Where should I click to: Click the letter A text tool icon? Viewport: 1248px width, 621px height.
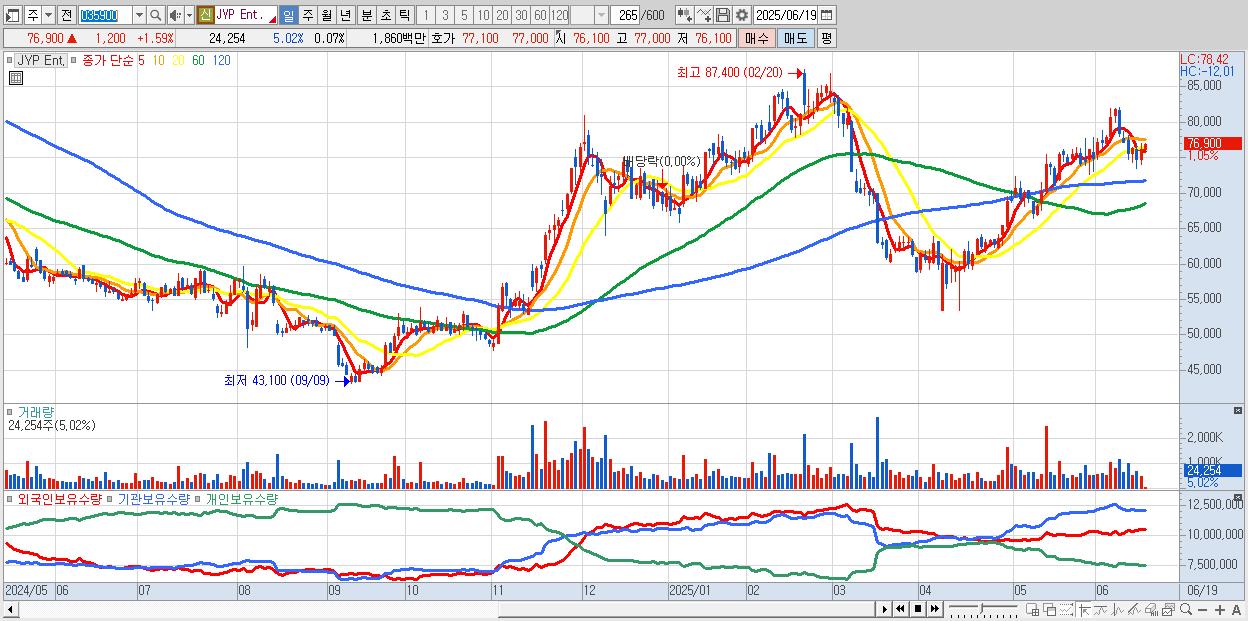point(1236,610)
